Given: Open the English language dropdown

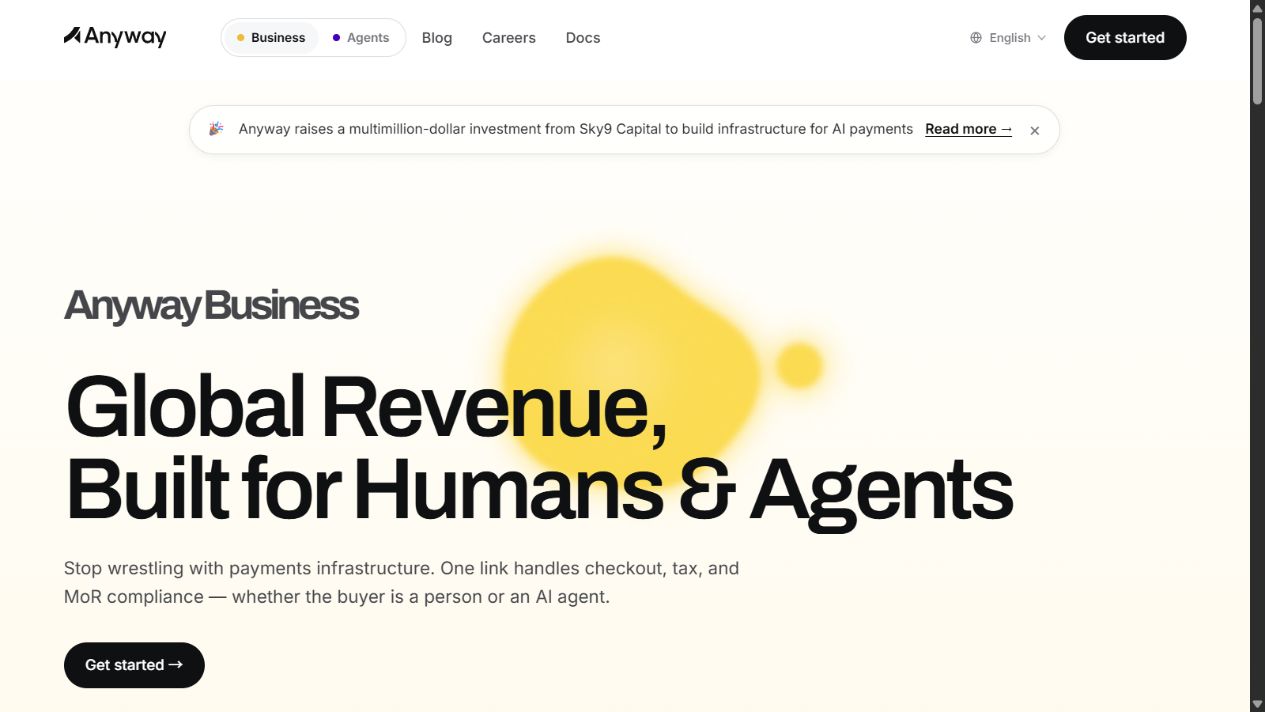Looking at the screenshot, I should [x=1008, y=38].
